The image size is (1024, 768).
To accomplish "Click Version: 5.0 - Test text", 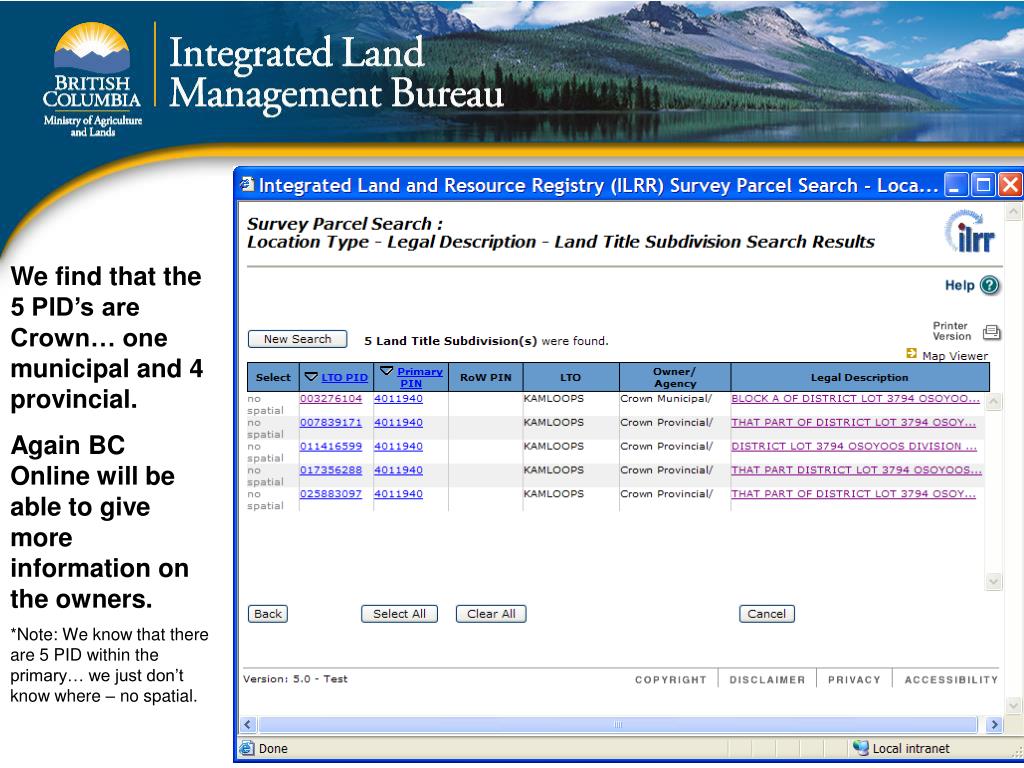I will click(295, 679).
